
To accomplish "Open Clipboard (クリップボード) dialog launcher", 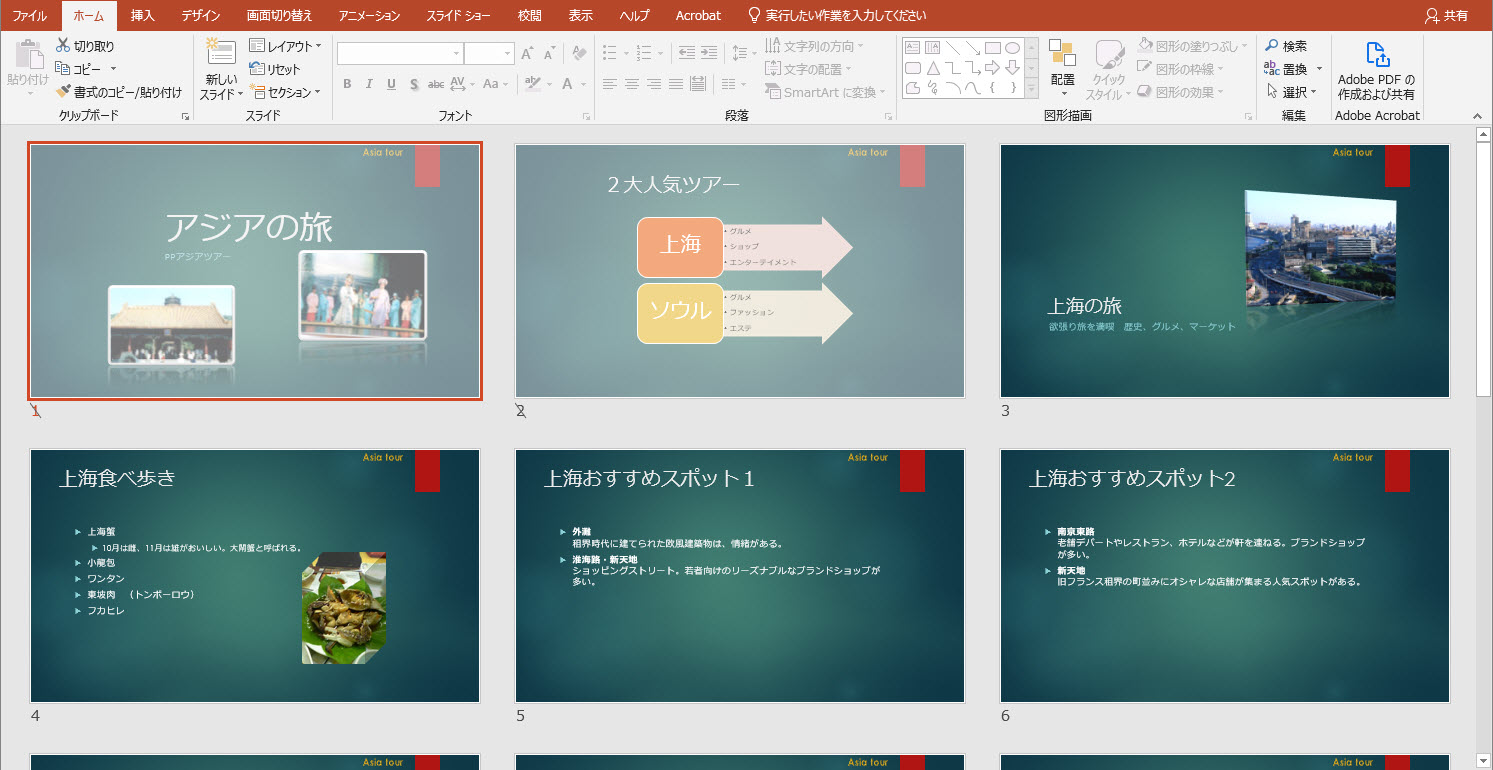I will (x=185, y=117).
